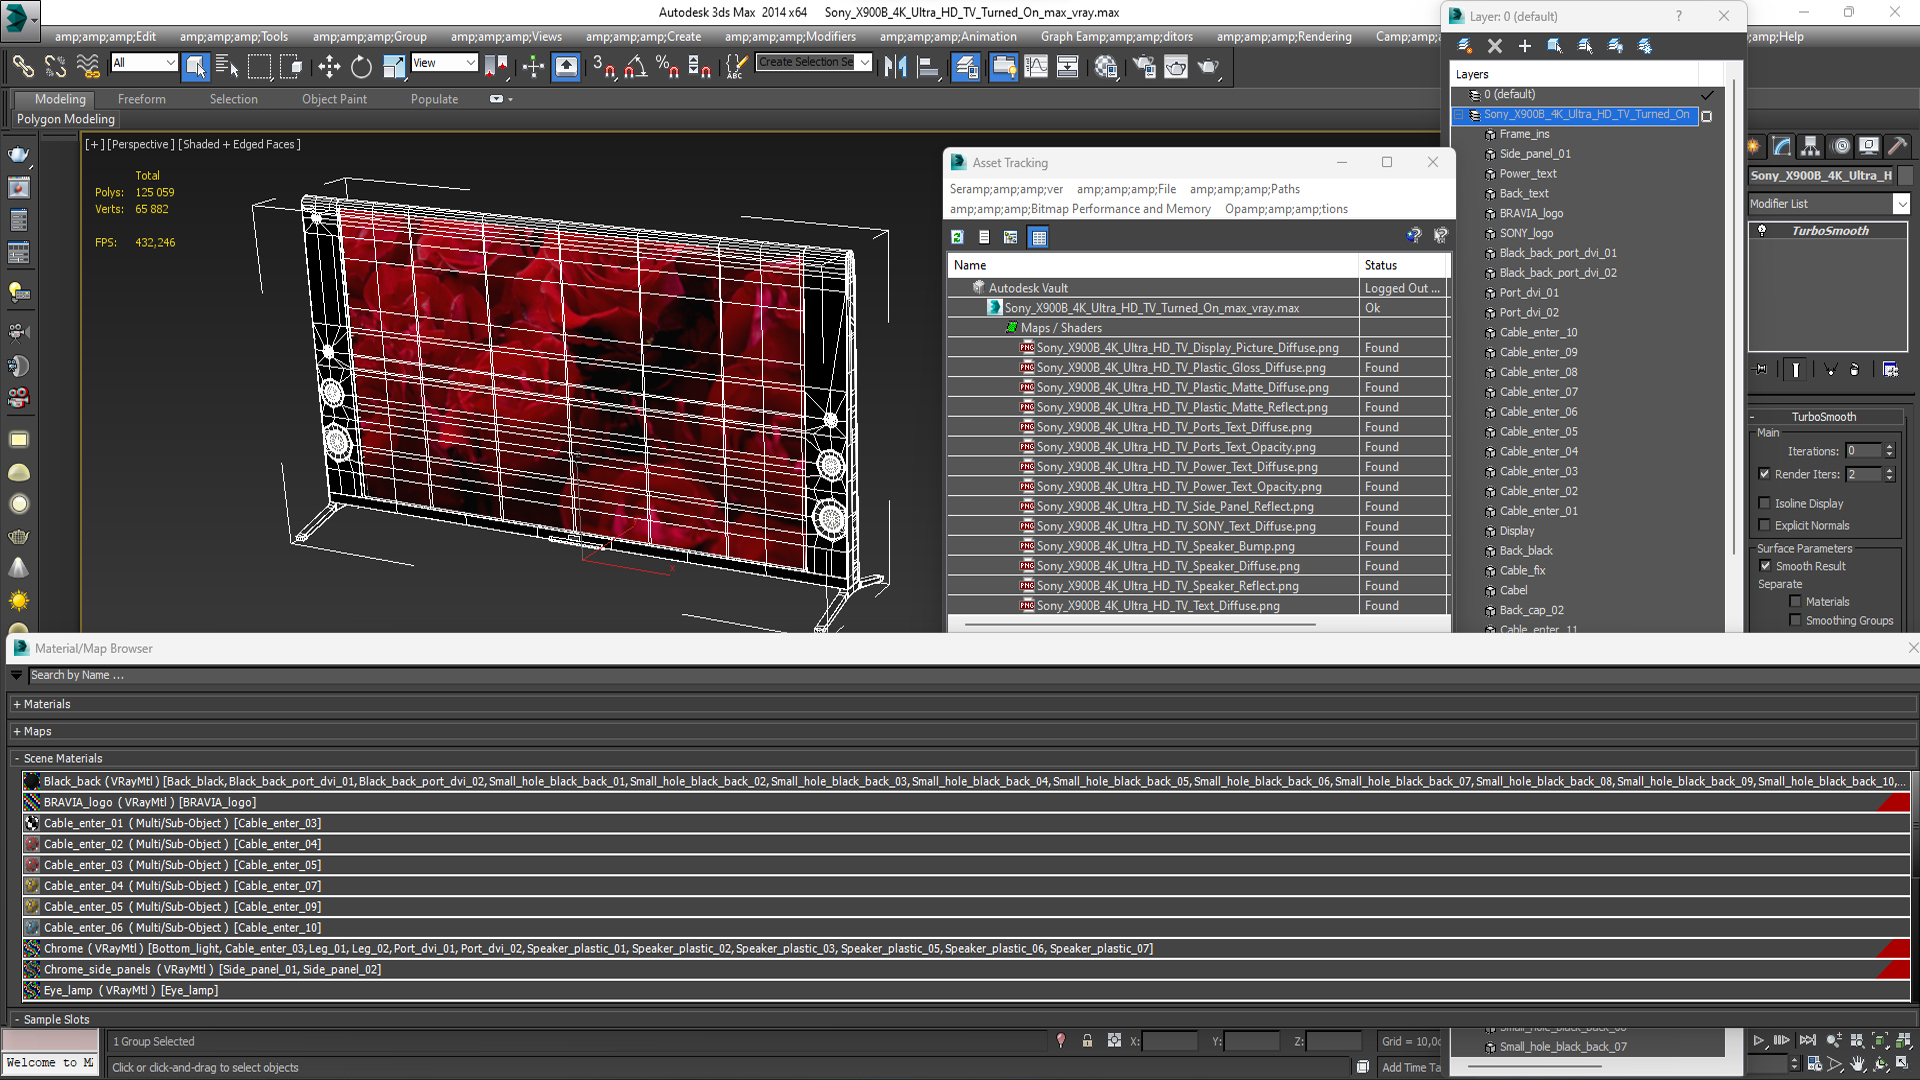Switch to the Freeform ribbon tab
1920x1080 pixels.
pyautogui.click(x=142, y=99)
